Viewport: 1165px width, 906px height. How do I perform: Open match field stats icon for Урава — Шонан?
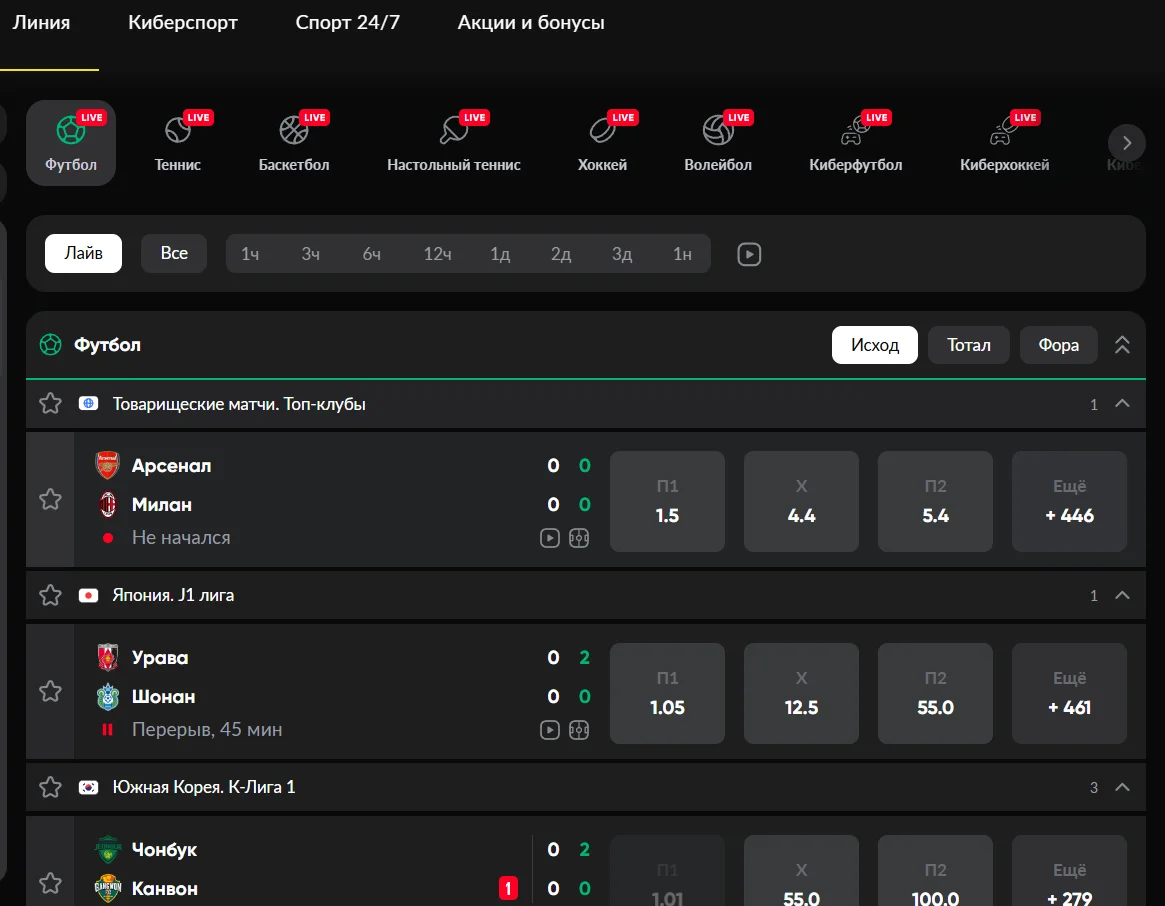(x=580, y=730)
